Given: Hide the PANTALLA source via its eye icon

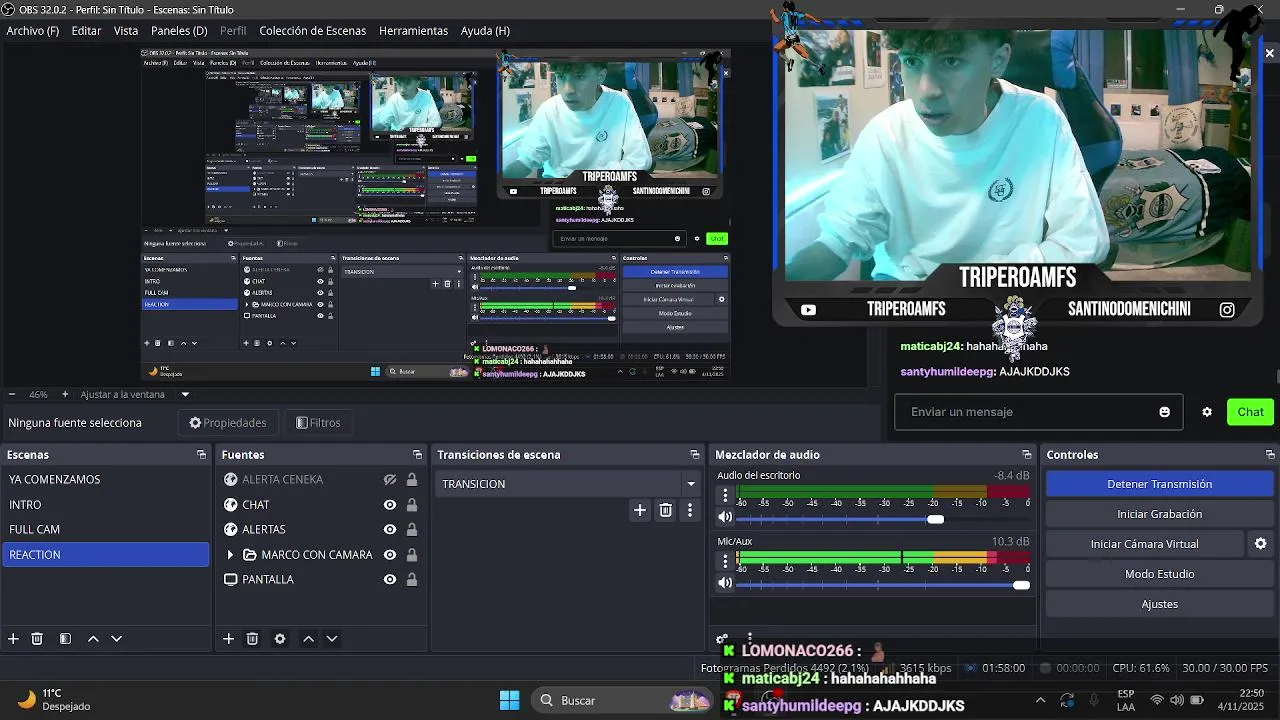Looking at the screenshot, I should click(x=390, y=580).
